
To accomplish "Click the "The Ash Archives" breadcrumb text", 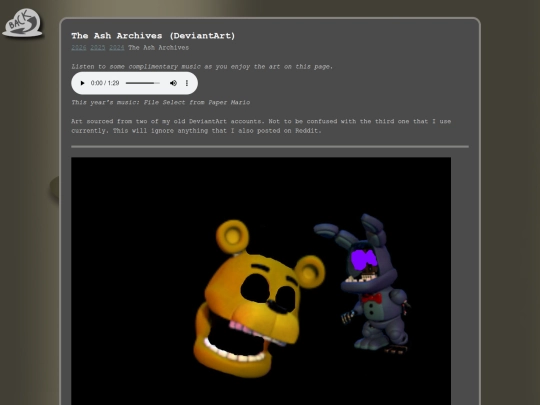I will (158, 48).
